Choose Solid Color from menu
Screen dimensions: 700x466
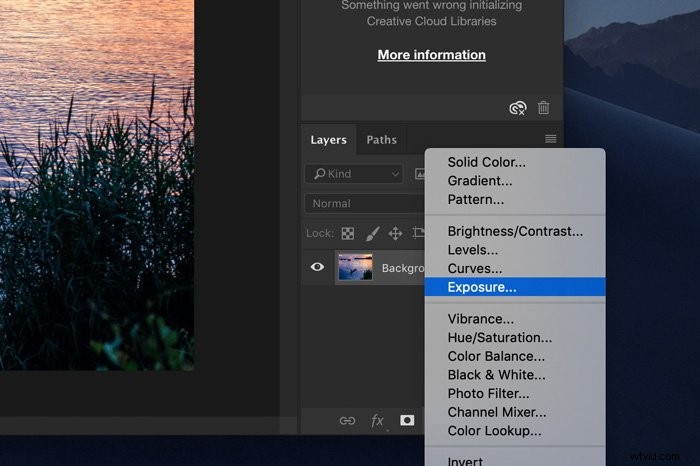pyautogui.click(x=515, y=162)
